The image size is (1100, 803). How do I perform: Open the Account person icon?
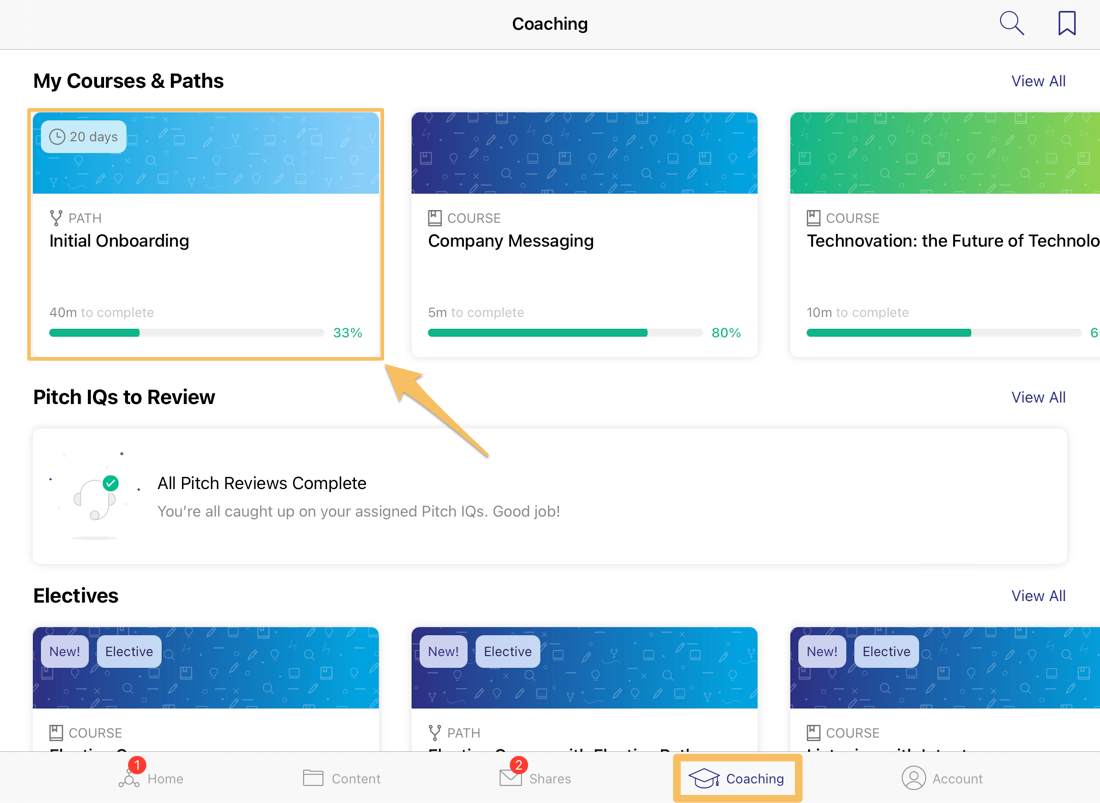tap(913, 778)
